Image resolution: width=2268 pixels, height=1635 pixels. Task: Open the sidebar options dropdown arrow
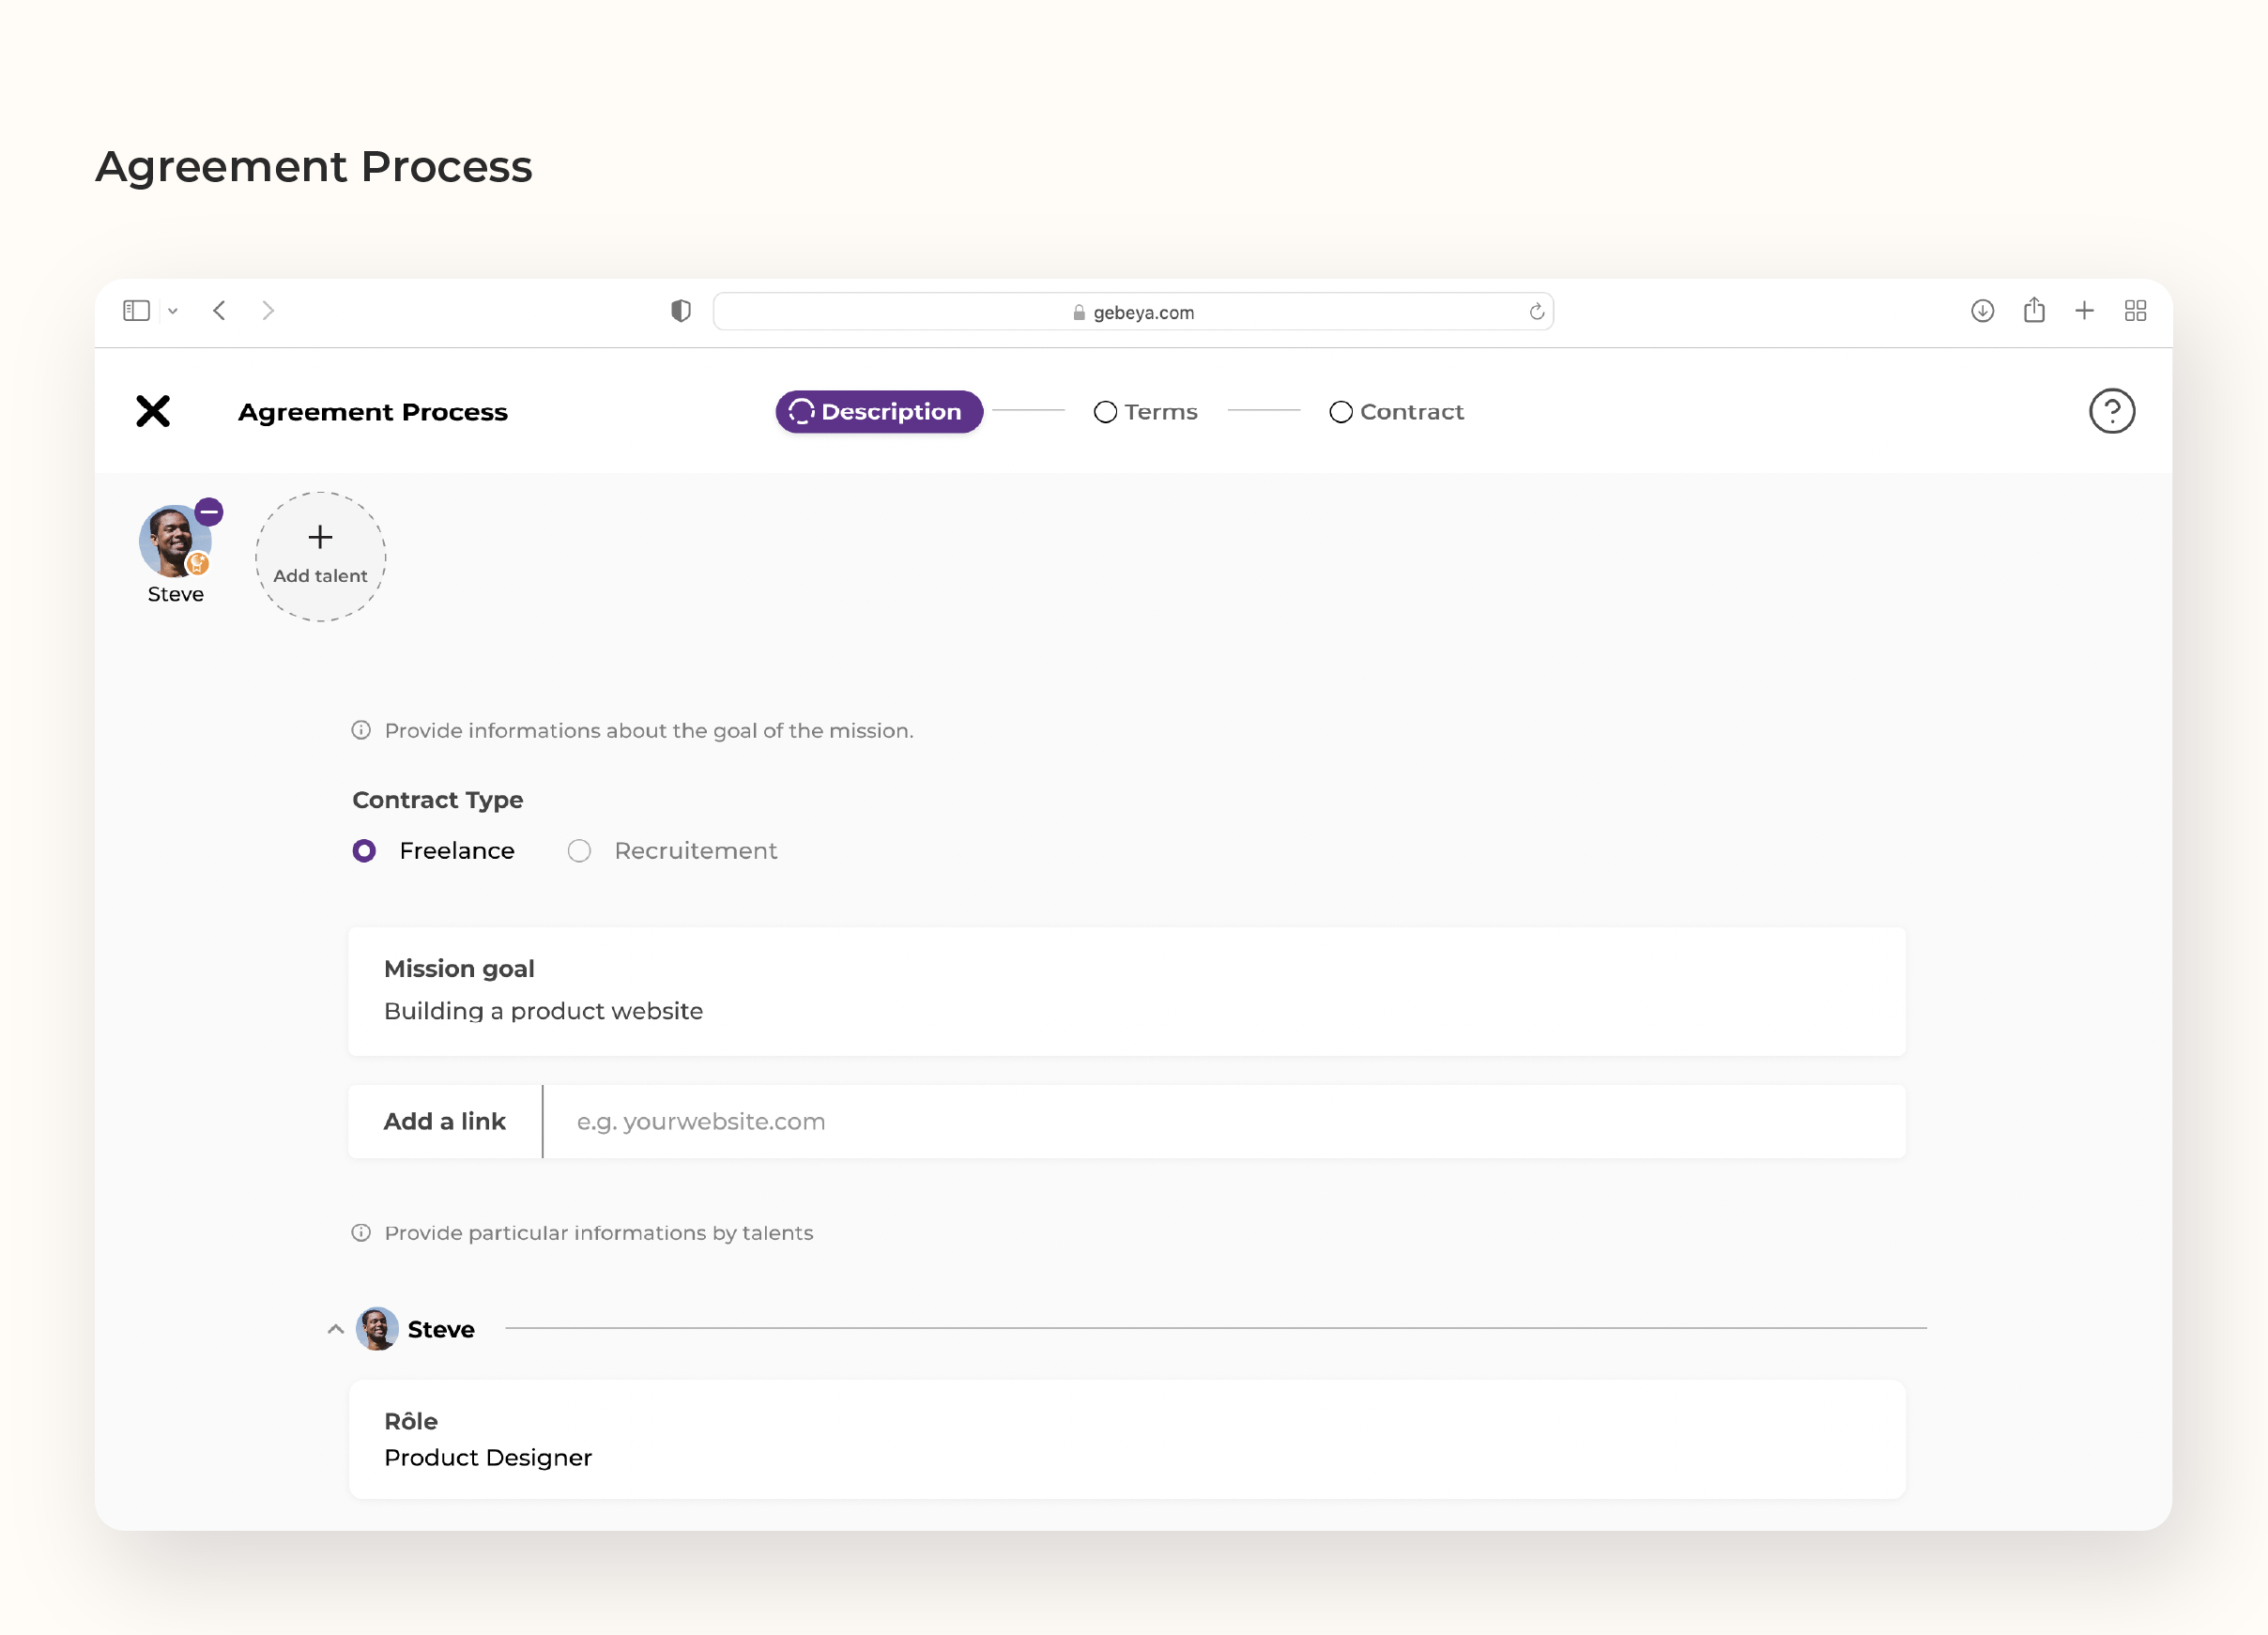[x=173, y=311]
